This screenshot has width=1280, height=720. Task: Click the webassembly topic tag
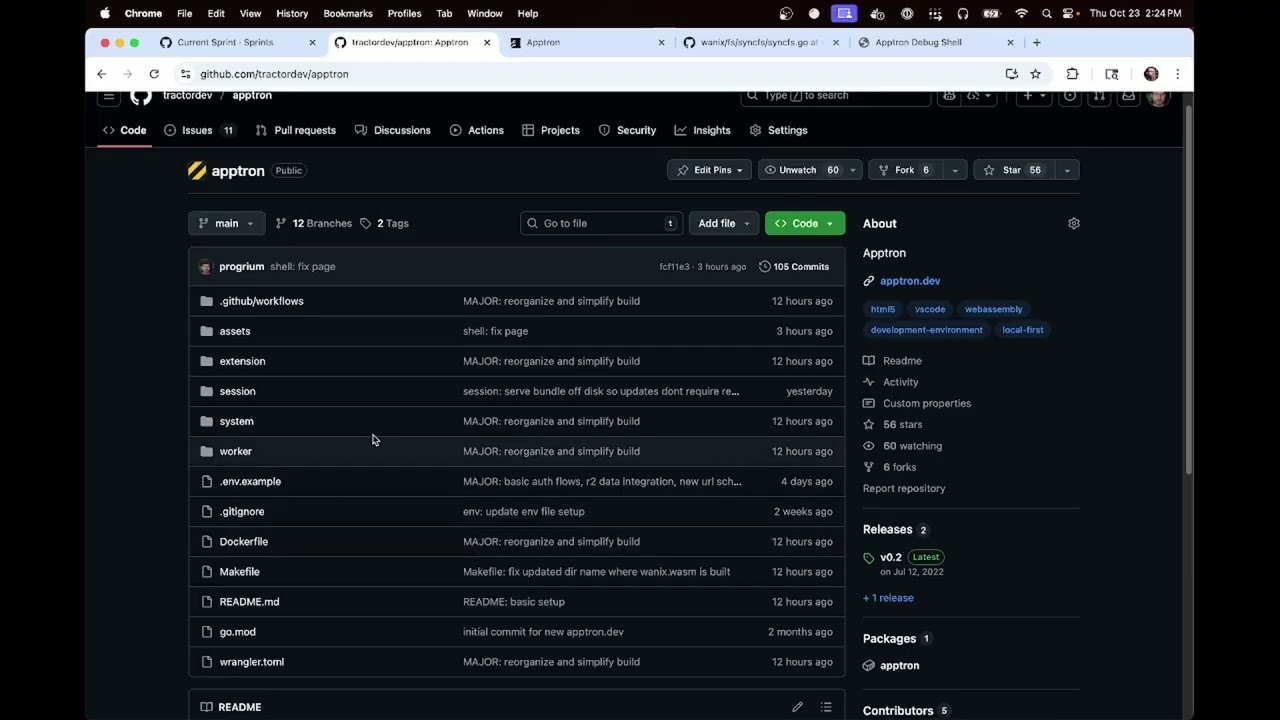tap(994, 309)
